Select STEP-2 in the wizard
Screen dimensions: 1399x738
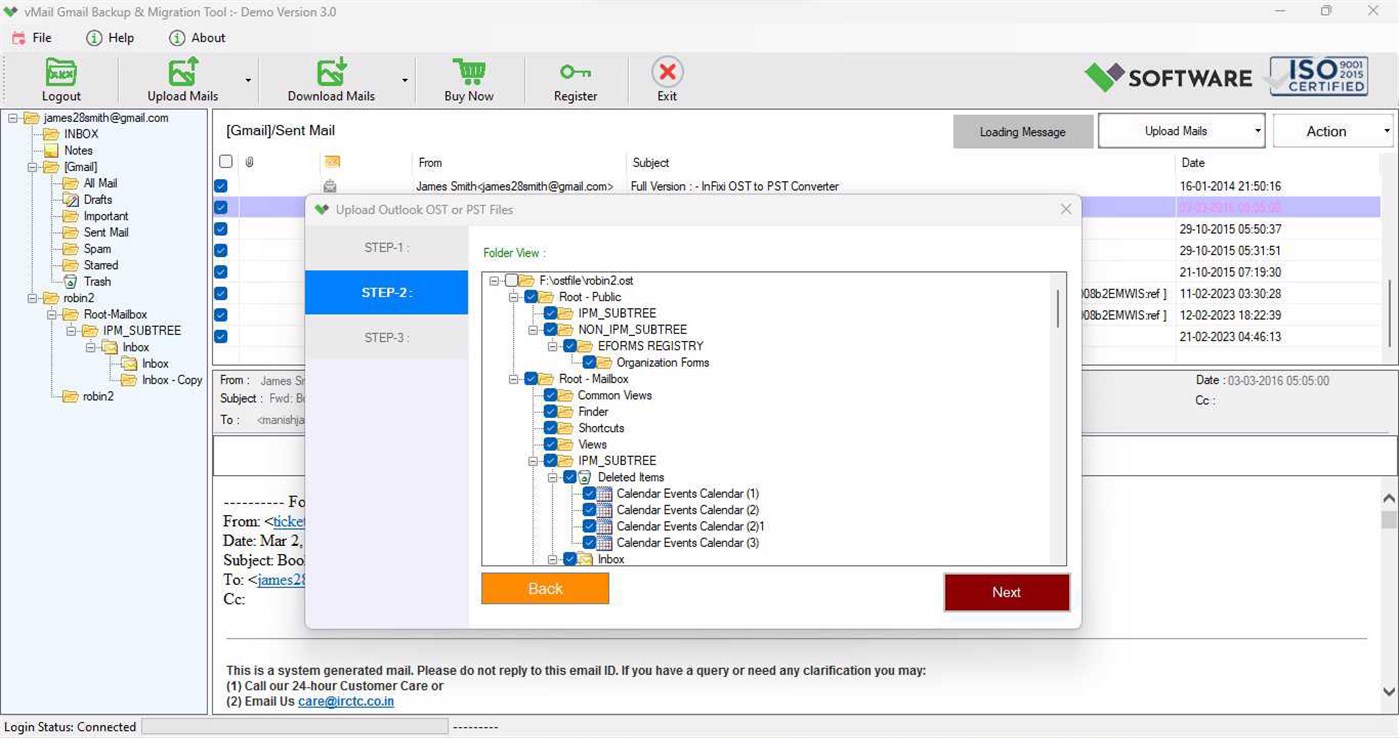point(386,292)
